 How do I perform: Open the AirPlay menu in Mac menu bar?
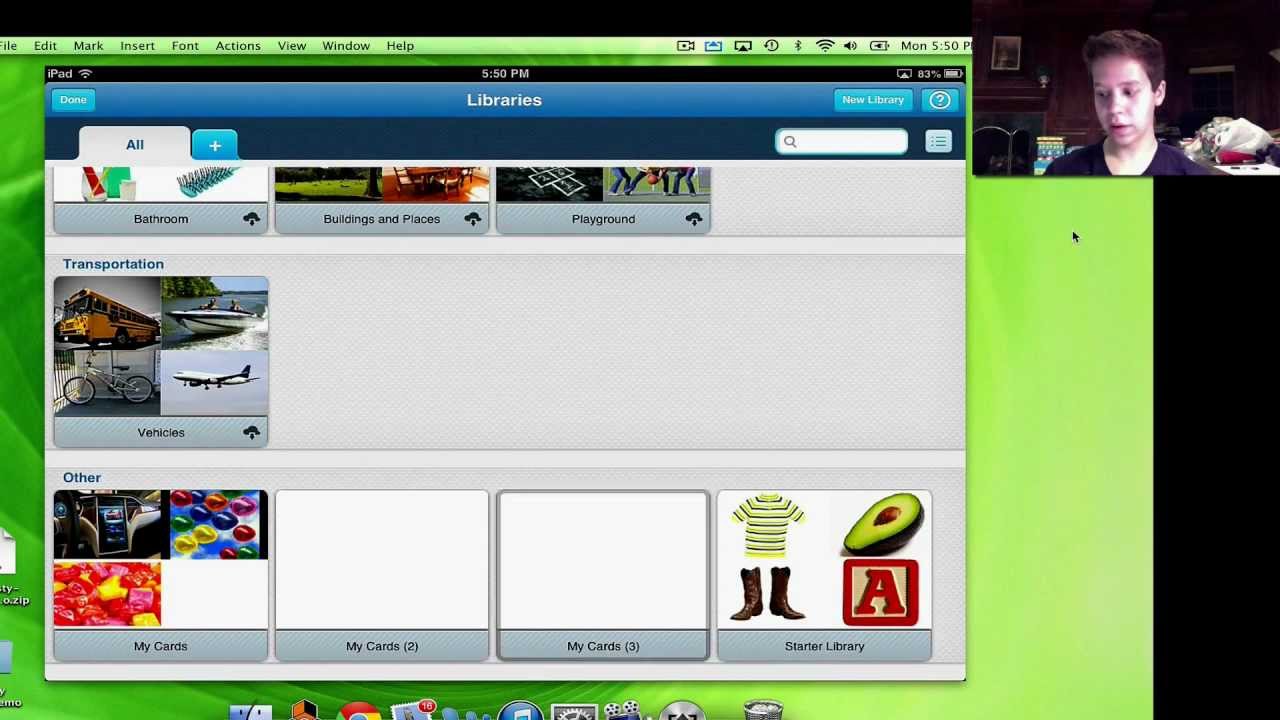743,46
